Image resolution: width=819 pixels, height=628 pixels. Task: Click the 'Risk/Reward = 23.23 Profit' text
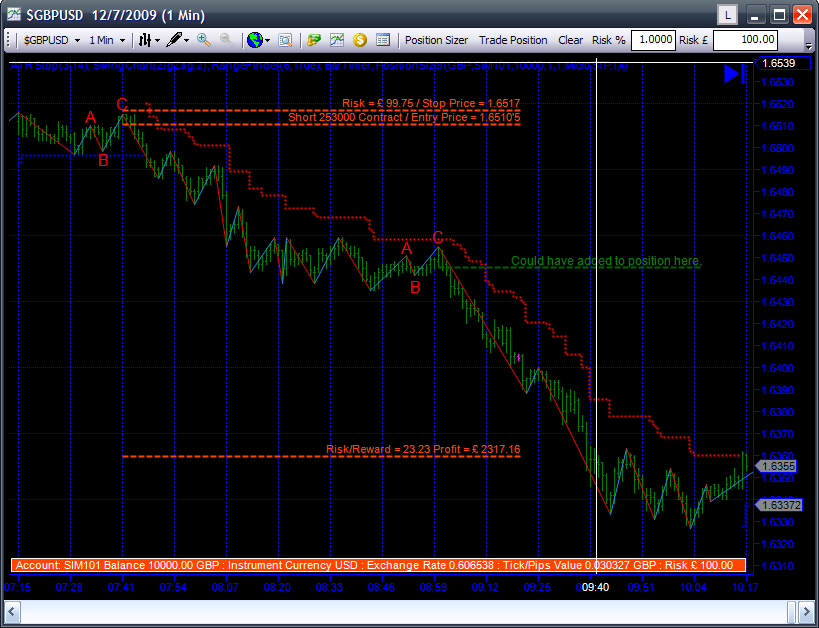[x=423, y=449]
